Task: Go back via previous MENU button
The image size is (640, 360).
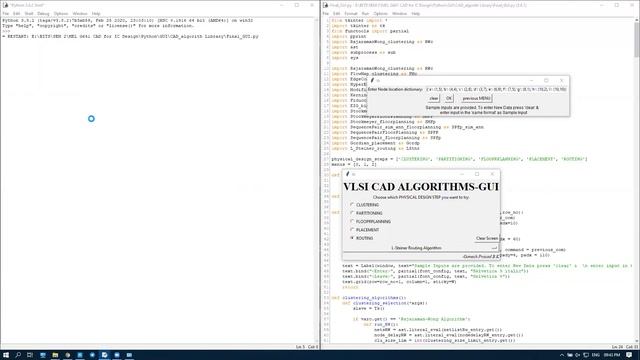Action: coord(476,98)
